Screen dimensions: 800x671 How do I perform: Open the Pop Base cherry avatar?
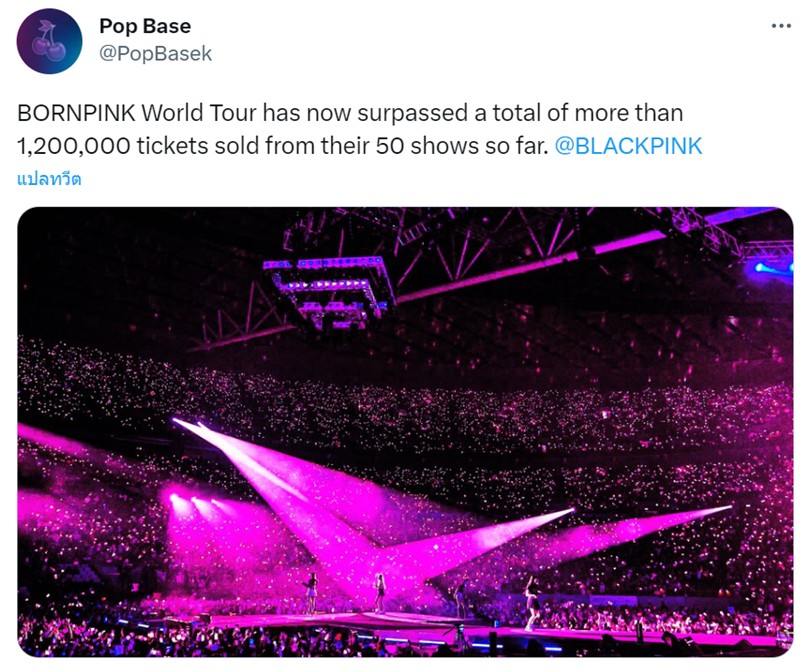click(x=49, y=41)
